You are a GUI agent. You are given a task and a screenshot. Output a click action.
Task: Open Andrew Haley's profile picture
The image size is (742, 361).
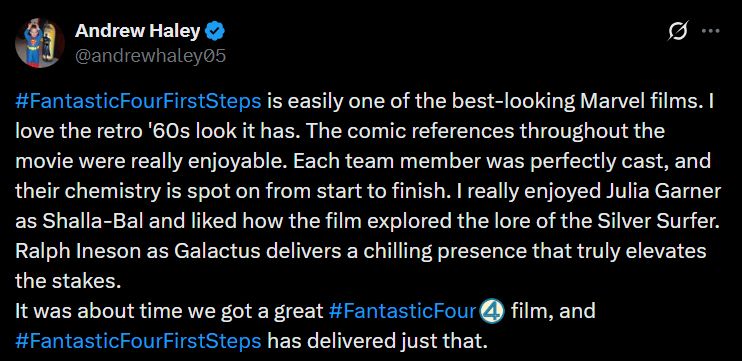39,43
